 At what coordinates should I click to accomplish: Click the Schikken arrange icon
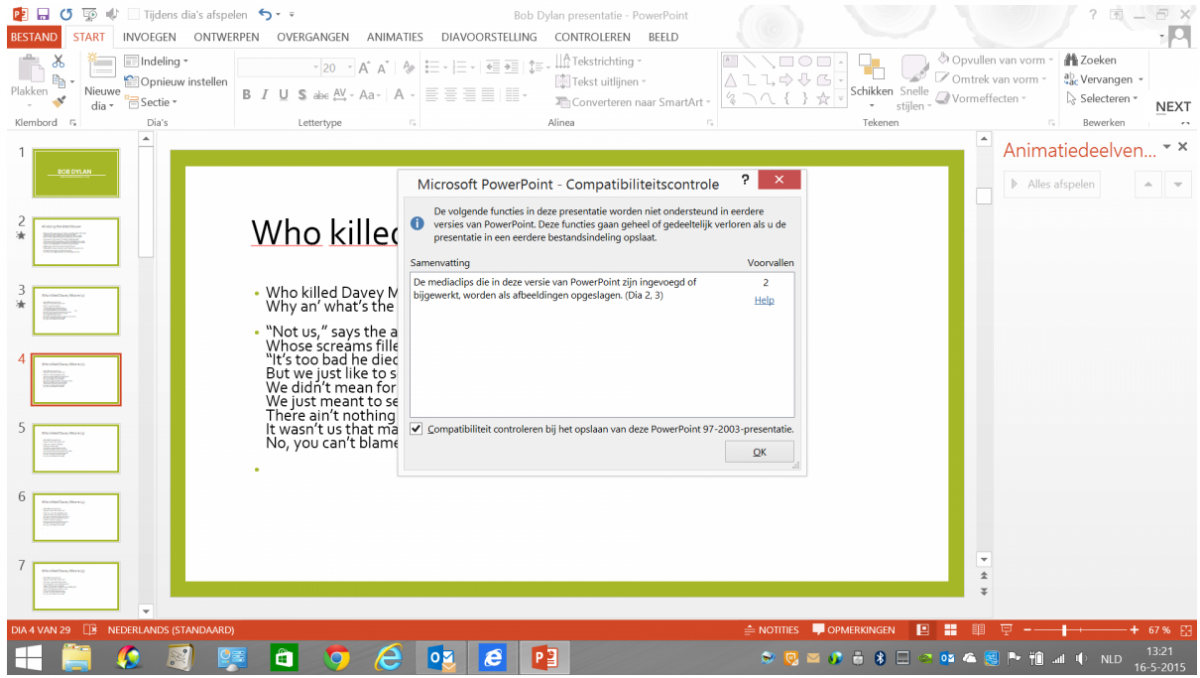(x=871, y=68)
